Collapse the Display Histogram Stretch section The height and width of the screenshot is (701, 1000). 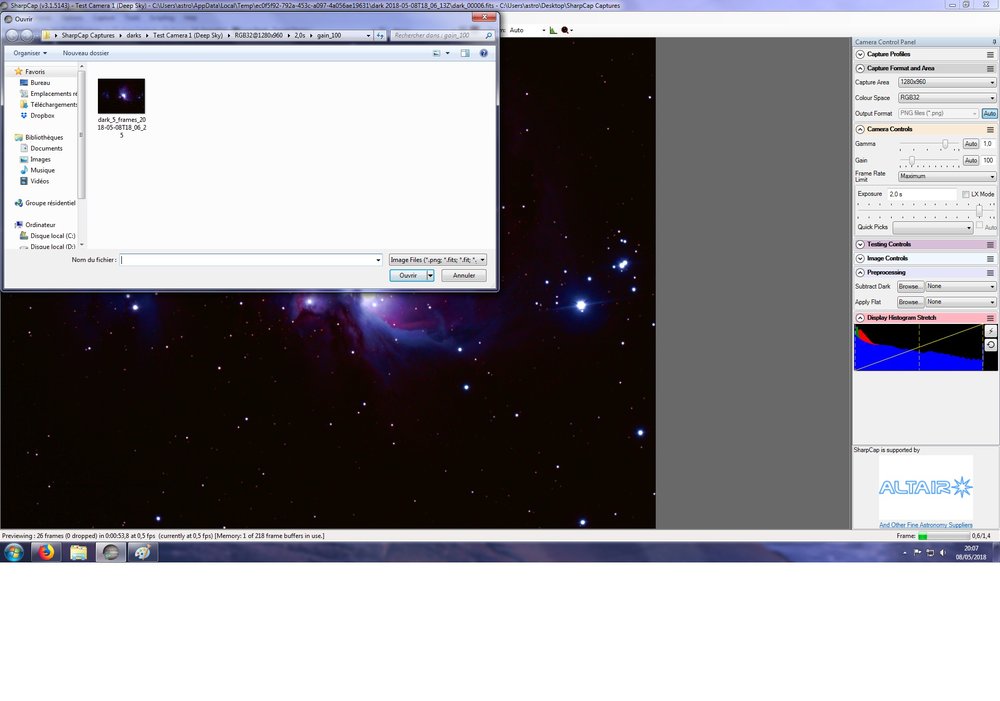point(860,318)
